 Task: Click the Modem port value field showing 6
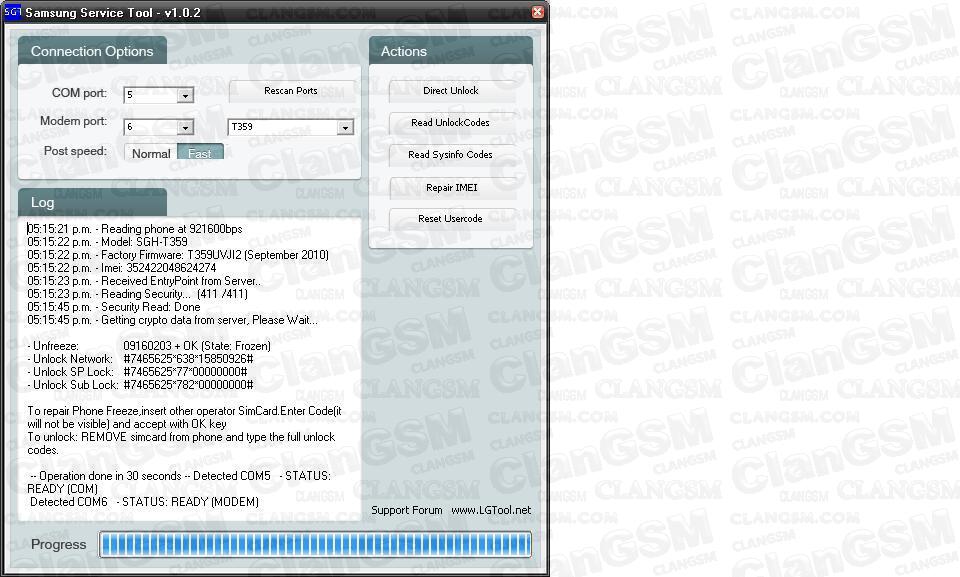(x=151, y=127)
